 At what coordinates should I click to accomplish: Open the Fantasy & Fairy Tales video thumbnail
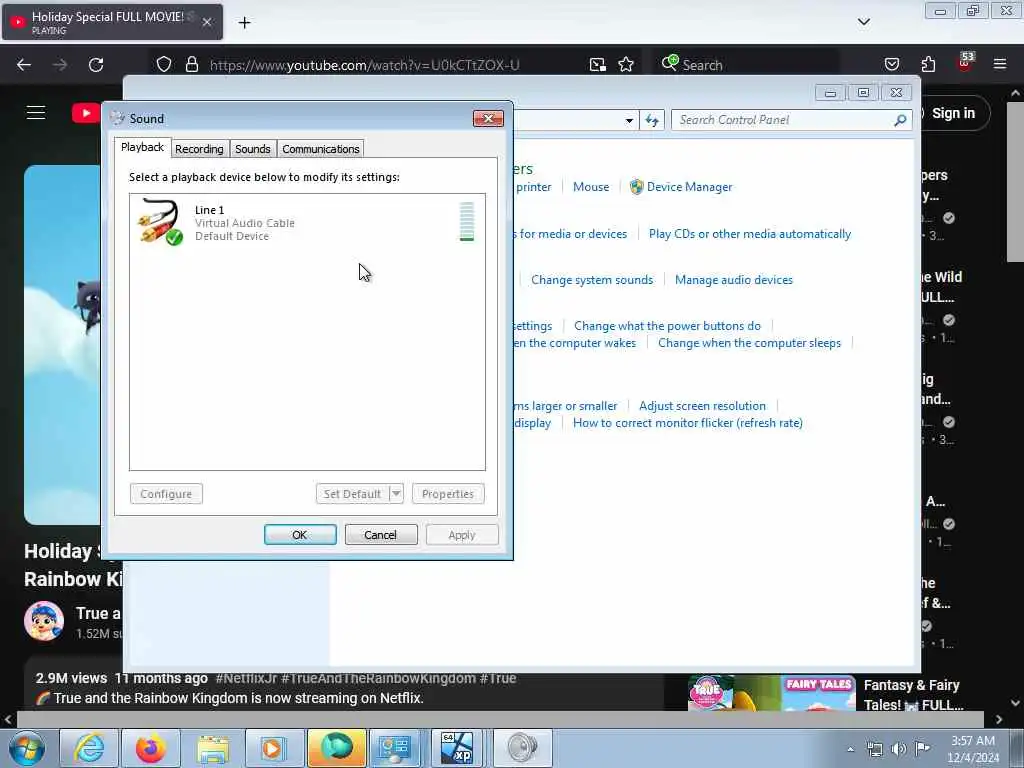click(x=772, y=693)
